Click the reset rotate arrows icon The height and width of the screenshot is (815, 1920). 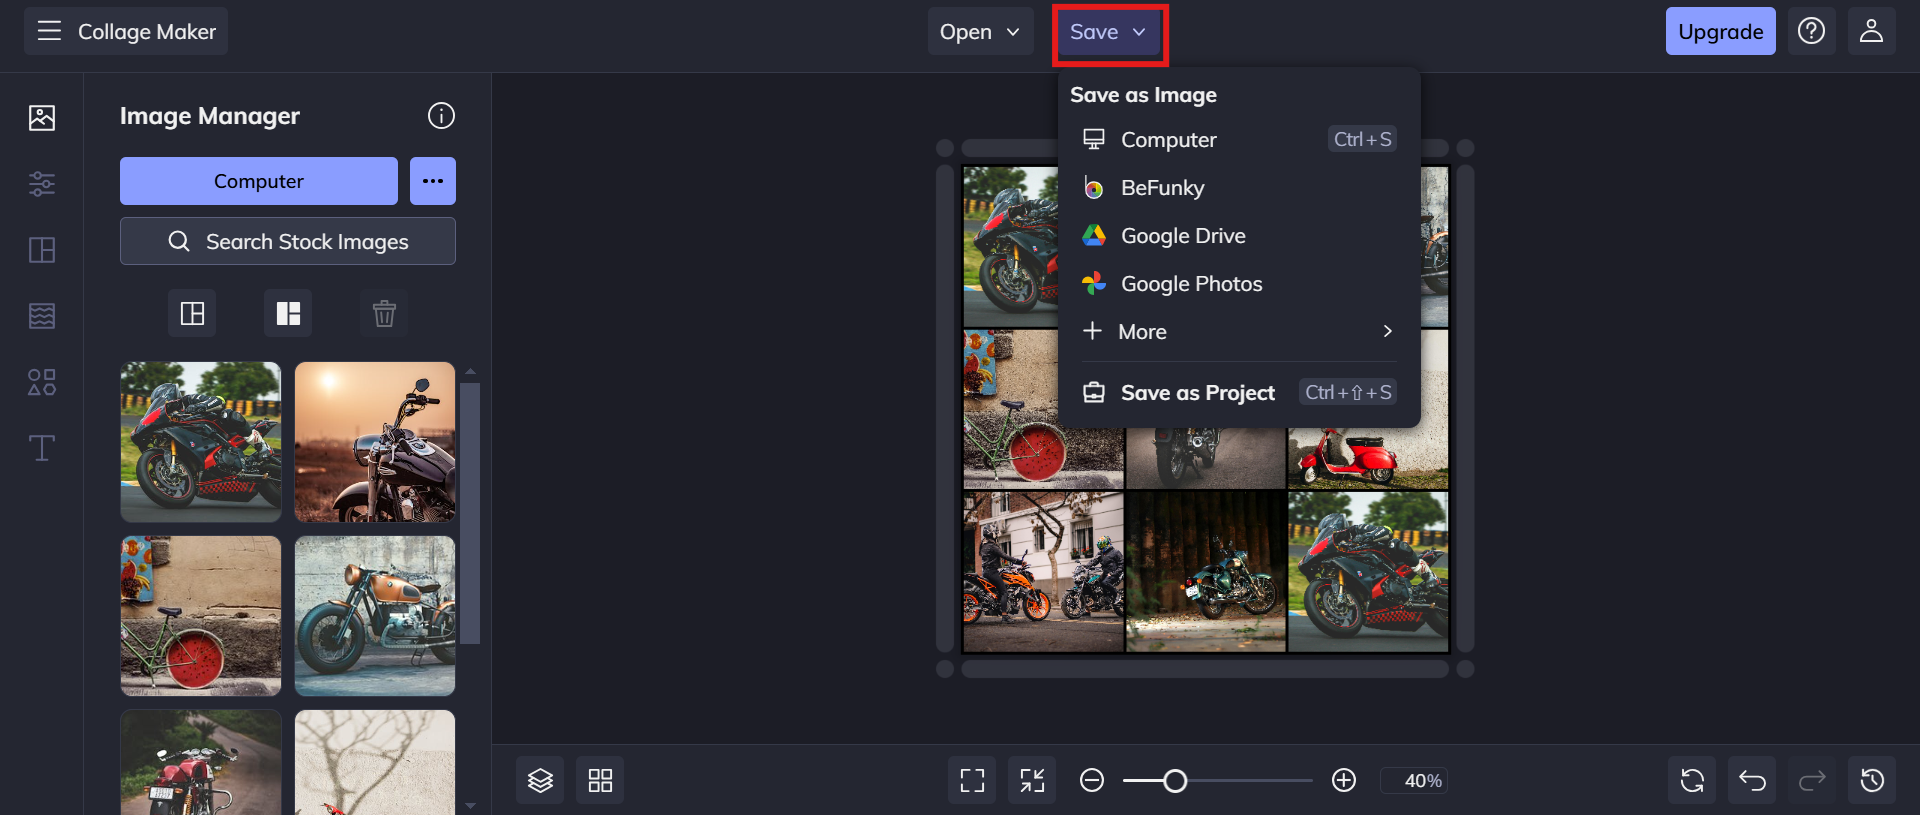1692,780
